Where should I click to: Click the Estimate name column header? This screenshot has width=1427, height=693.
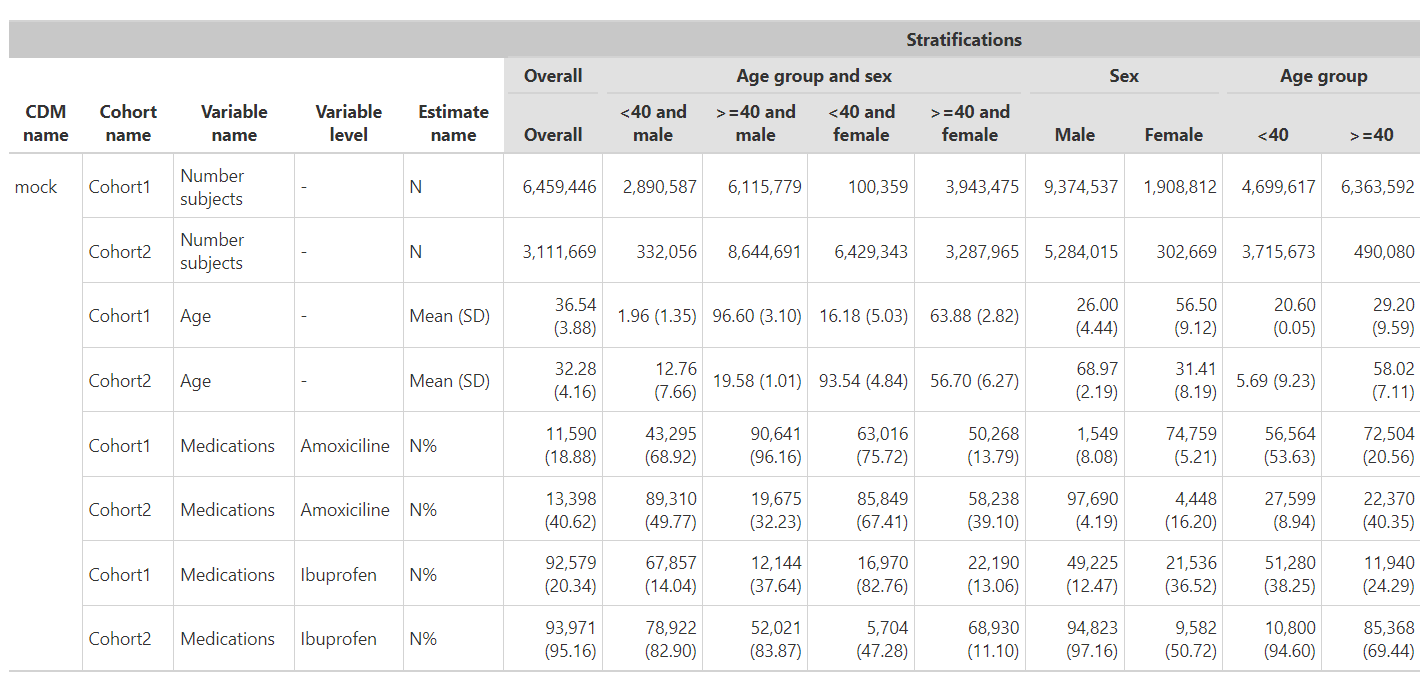tap(453, 123)
